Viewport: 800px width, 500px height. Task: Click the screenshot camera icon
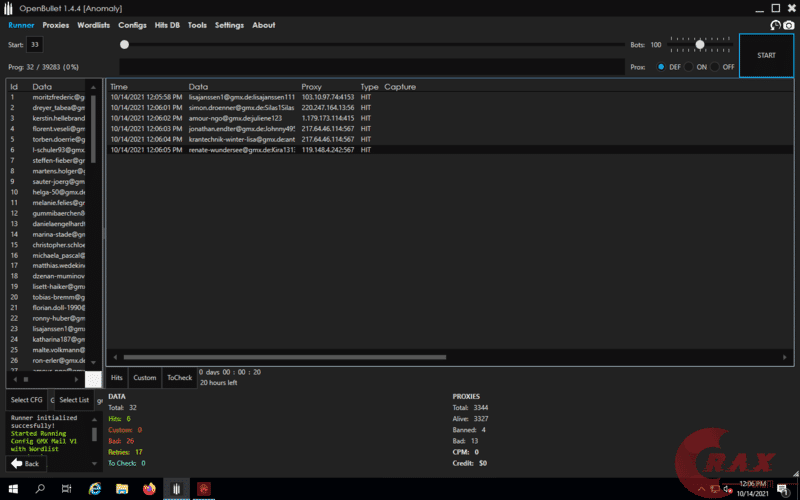pos(789,25)
